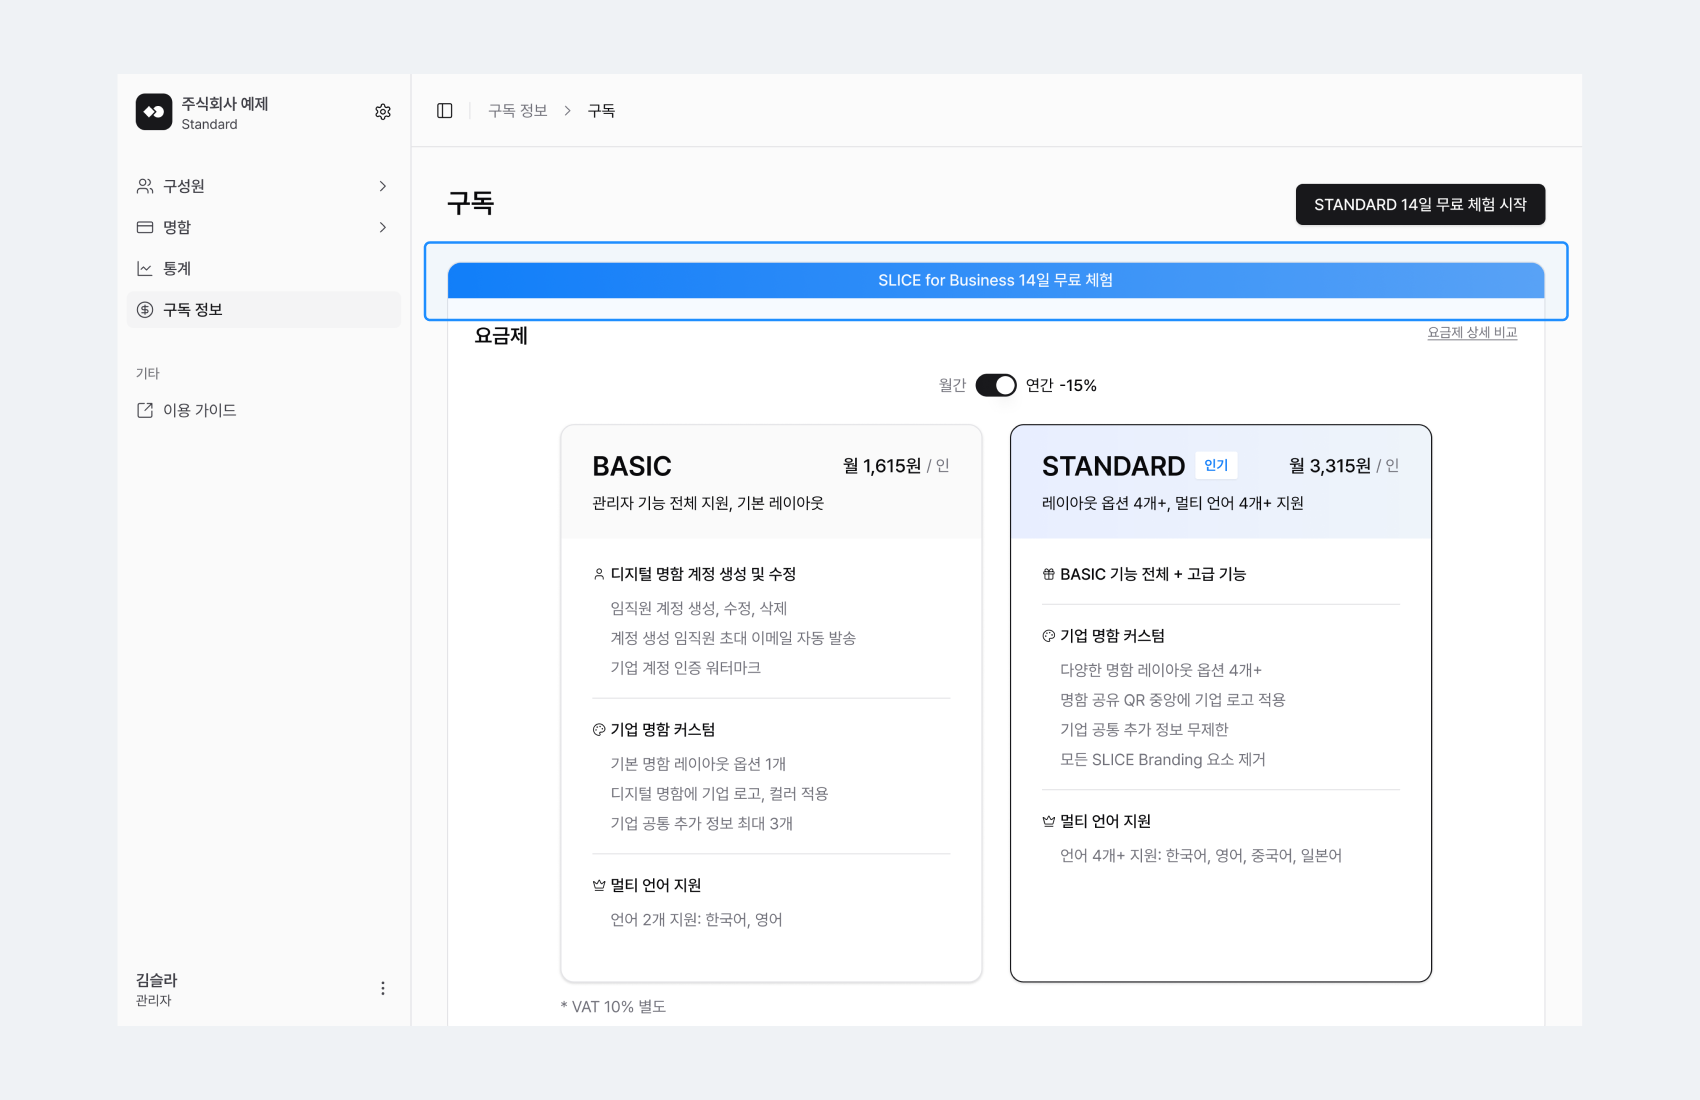1700x1100 pixels.
Task: Select the BASIC plan card title
Action: (632, 466)
